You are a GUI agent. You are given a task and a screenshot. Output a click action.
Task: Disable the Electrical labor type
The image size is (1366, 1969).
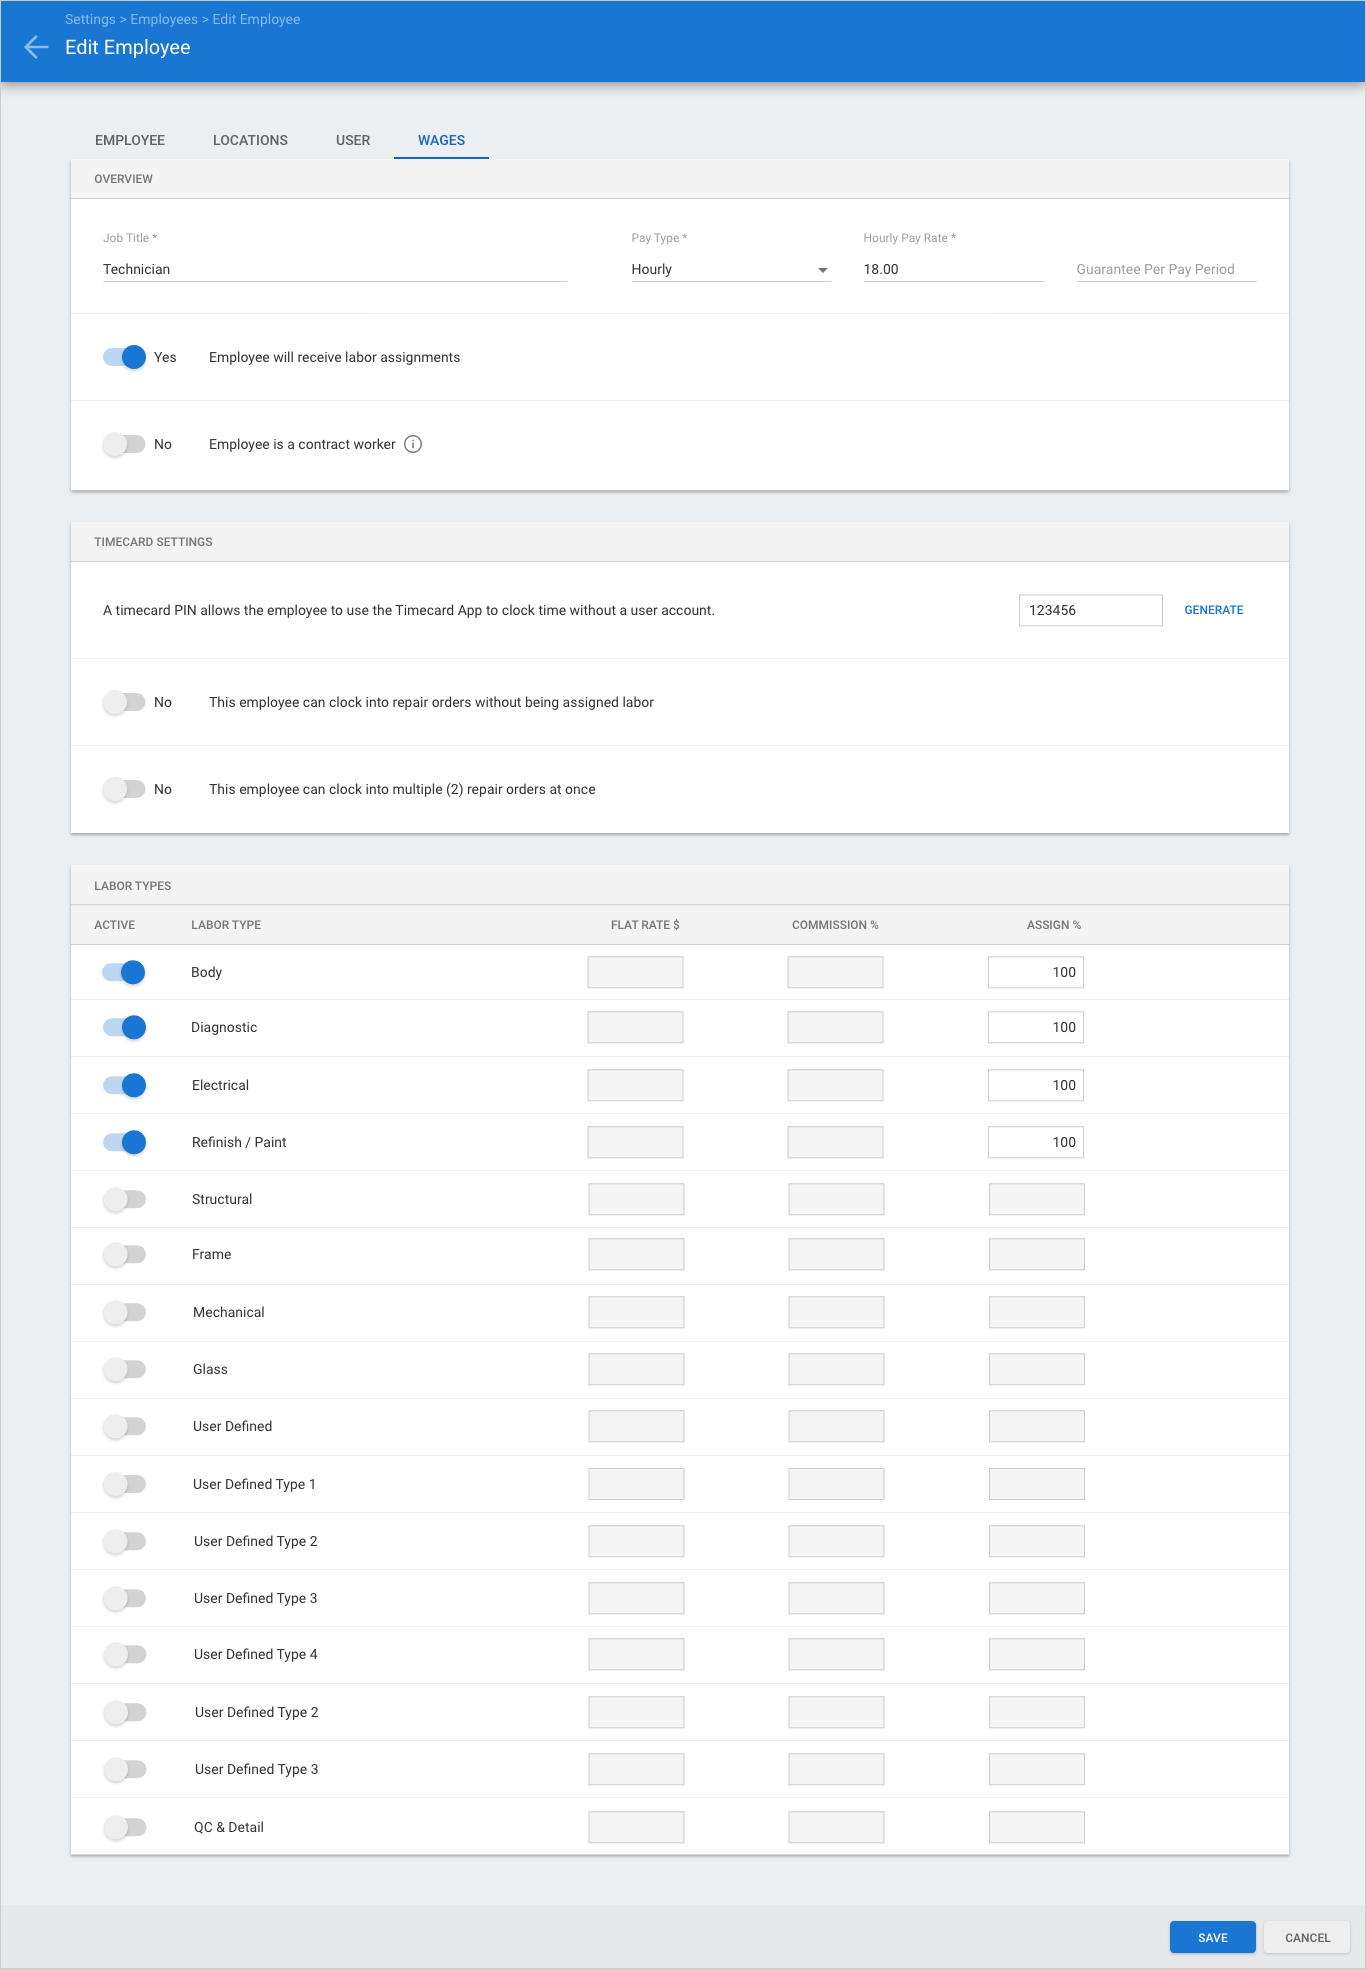pos(125,1085)
